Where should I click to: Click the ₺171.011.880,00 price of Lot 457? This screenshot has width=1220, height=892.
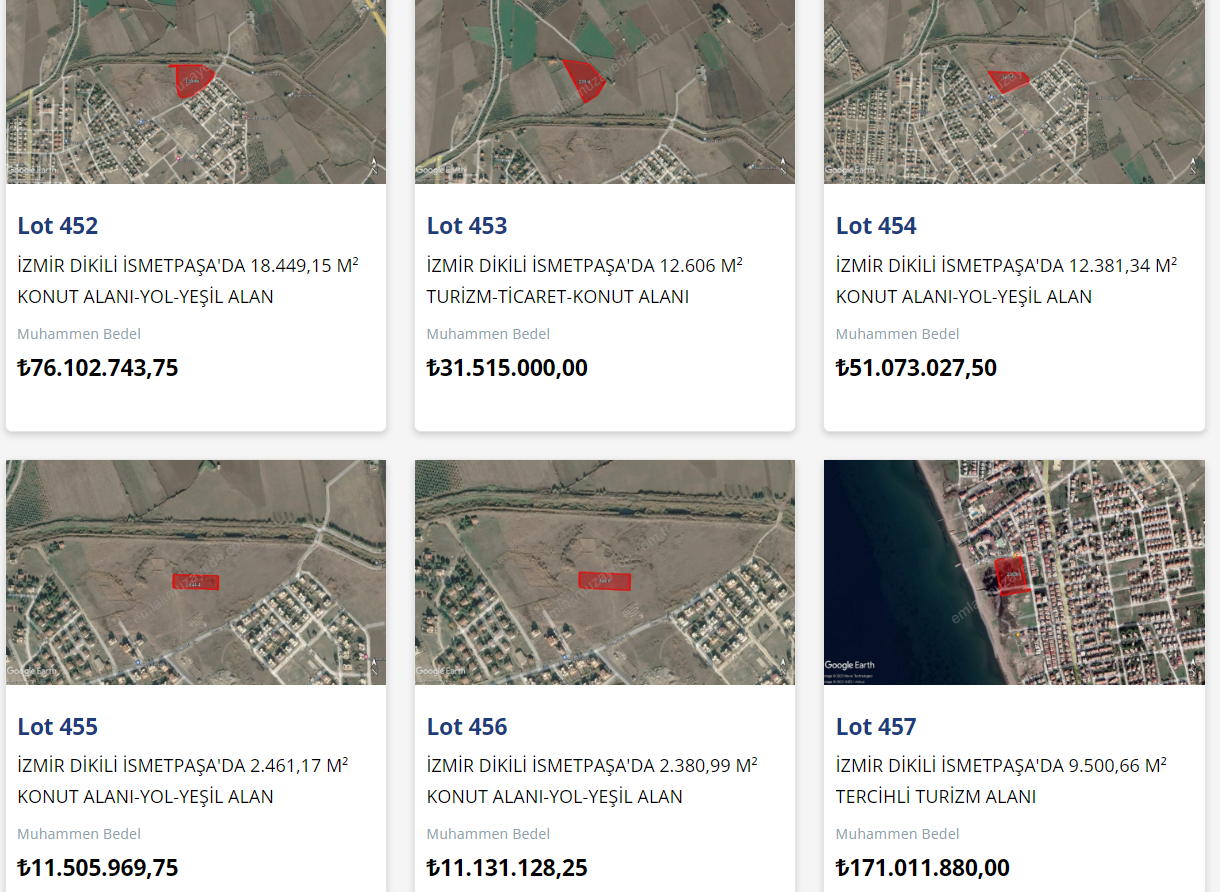[923, 868]
